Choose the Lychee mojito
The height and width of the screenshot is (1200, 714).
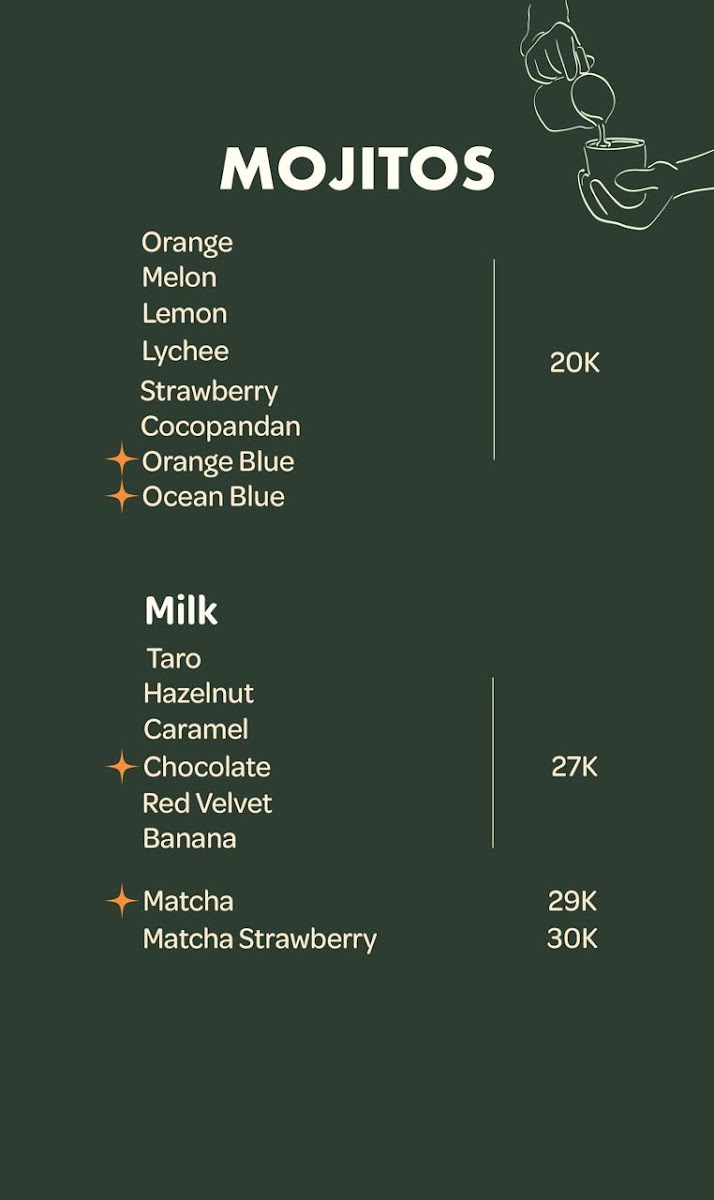click(185, 351)
